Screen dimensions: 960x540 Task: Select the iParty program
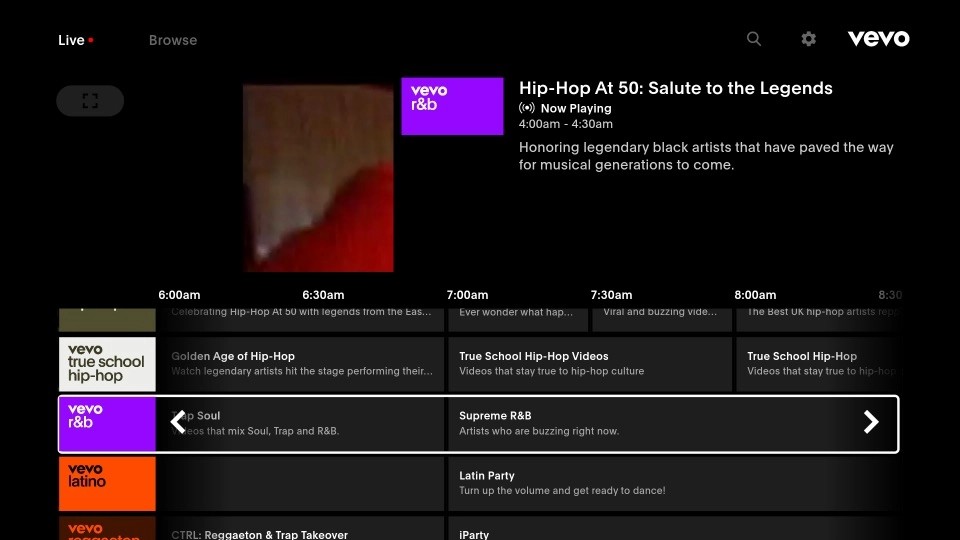tap(673, 528)
